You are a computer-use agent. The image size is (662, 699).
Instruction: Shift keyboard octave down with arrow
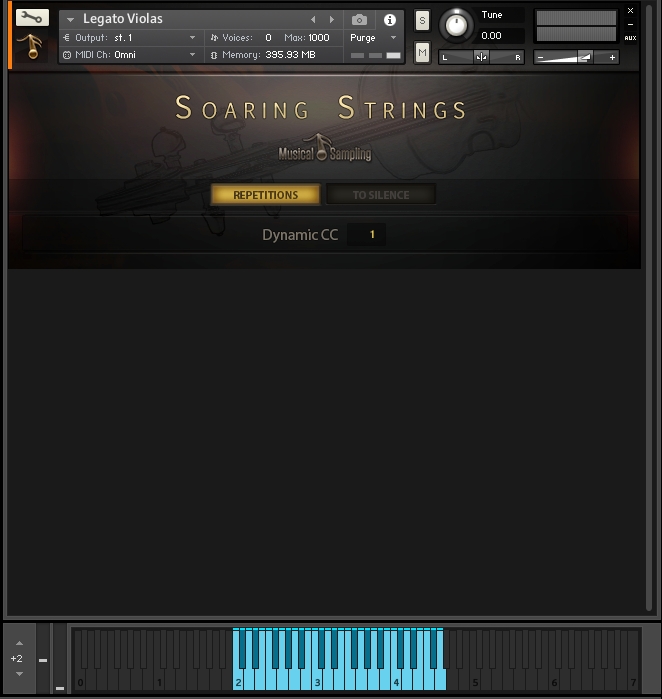tap(19, 674)
